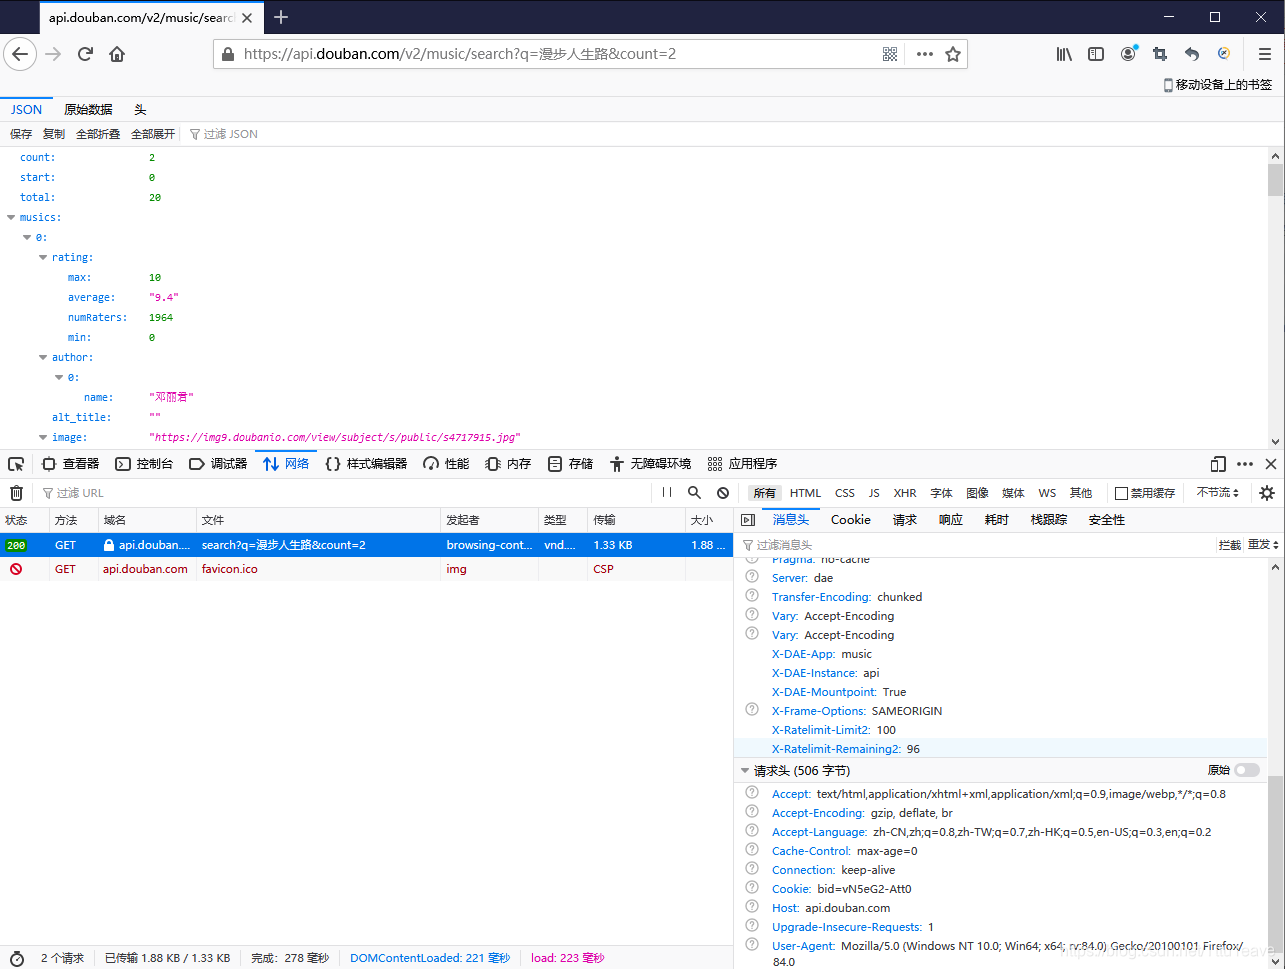
Task: Open the 控制台 console panel
Action: [x=144, y=464]
